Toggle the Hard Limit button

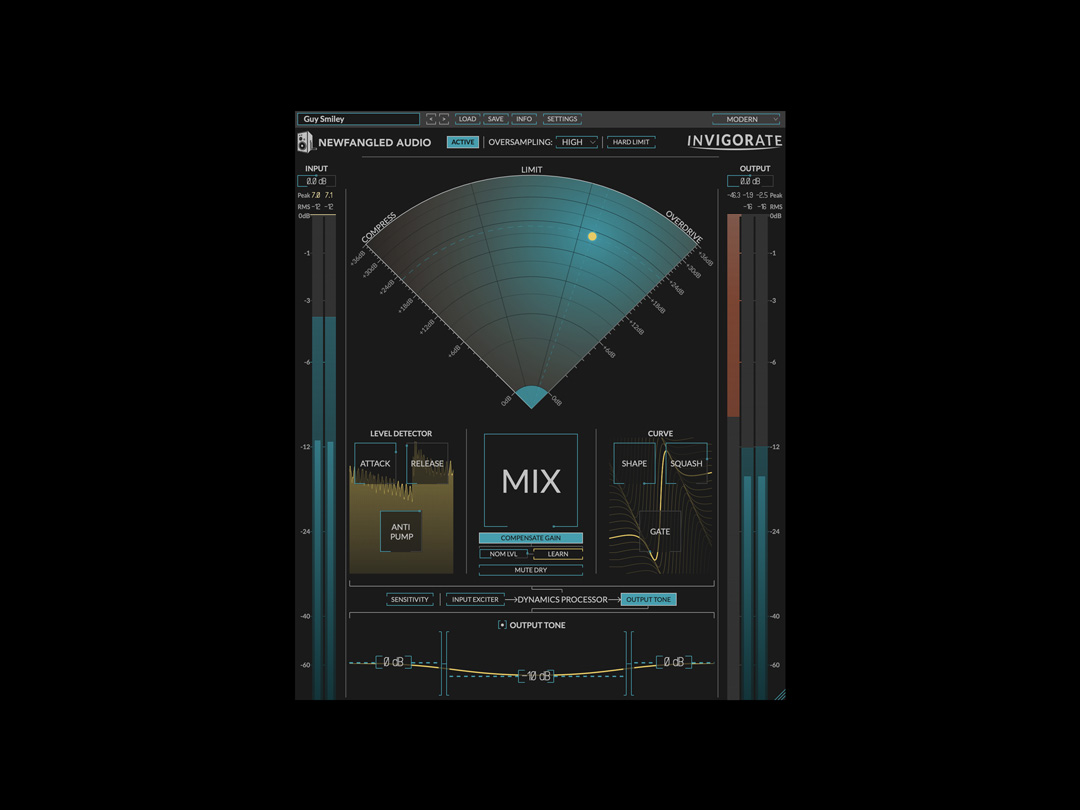coord(631,142)
